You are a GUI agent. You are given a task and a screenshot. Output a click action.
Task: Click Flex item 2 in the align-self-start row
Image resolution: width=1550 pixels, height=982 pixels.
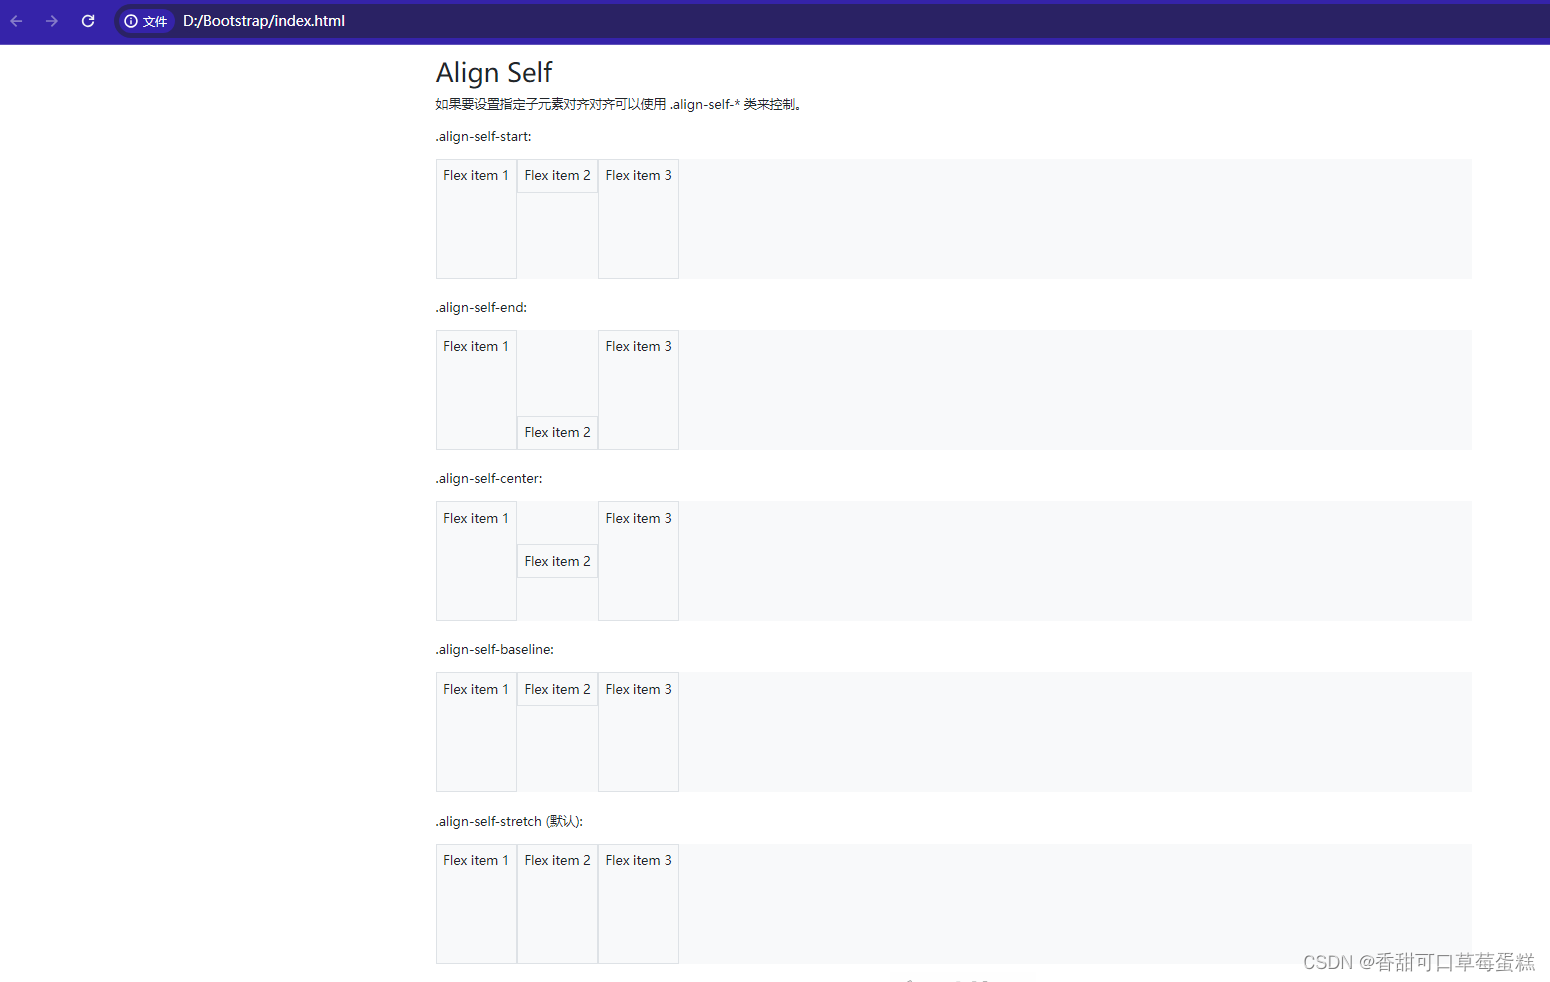(x=557, y=175)
